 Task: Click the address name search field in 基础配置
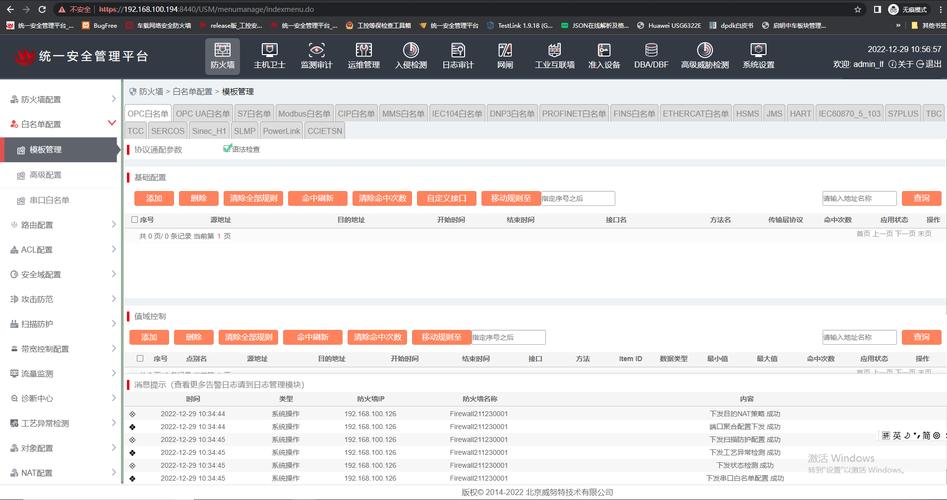(x=858, y=198)
